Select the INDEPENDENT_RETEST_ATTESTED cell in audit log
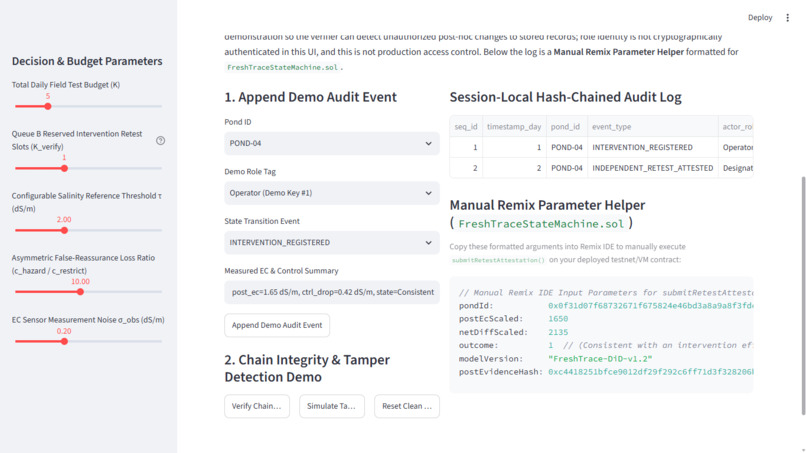Image resolution: width=806 pixels, height=453 pixels. coord(652,168)
